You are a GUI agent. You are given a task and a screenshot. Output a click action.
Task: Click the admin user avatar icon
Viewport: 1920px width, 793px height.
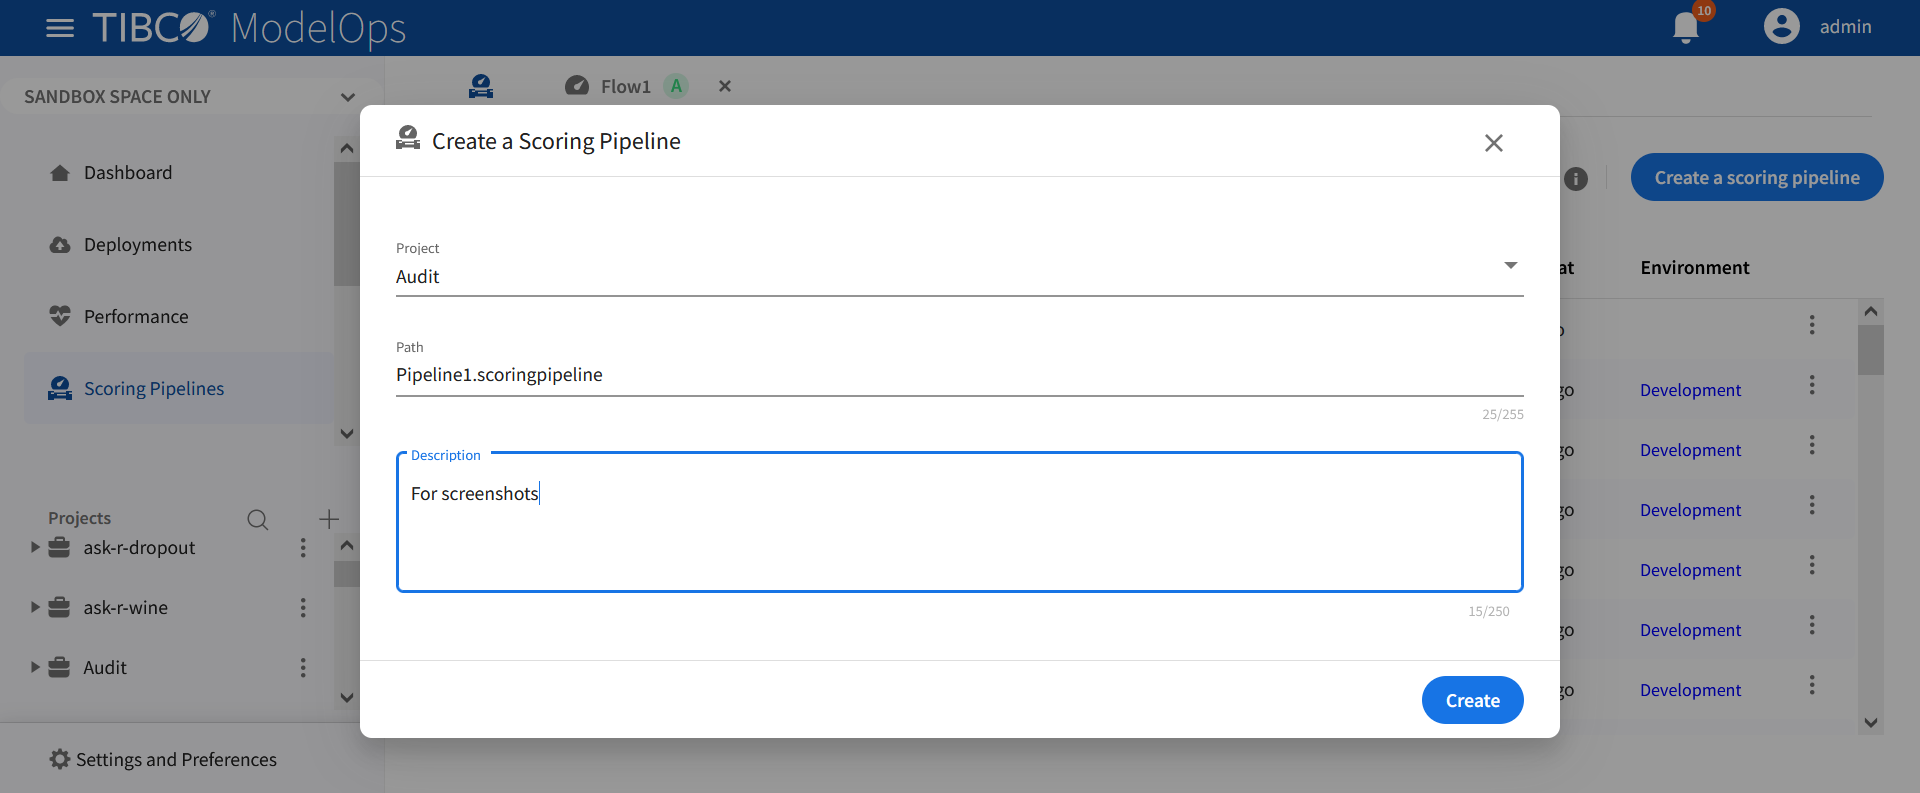[1781, 27]
